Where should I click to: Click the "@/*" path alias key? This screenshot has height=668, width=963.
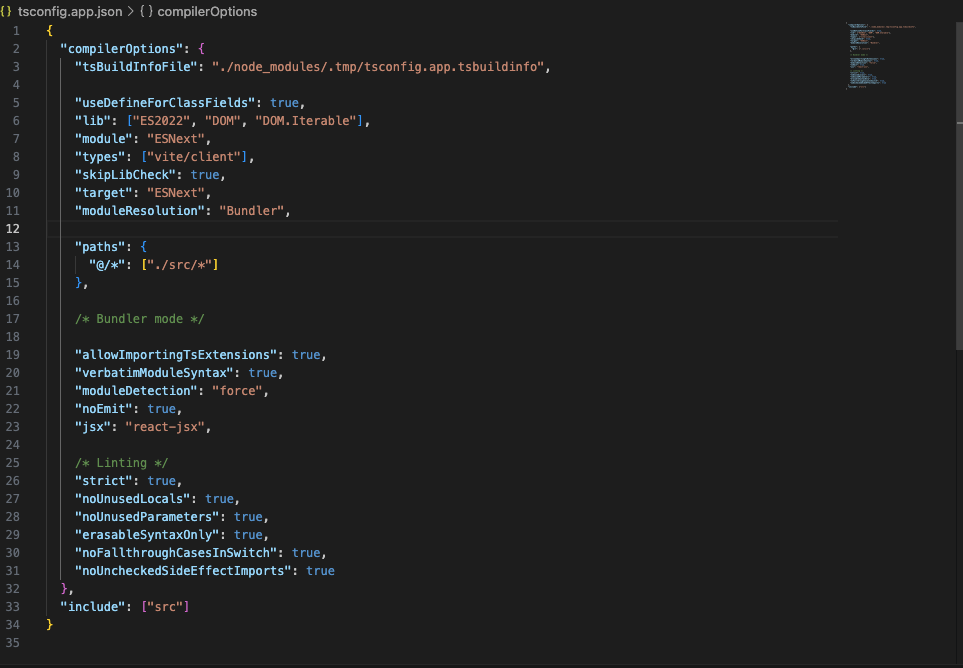click(x=107, y=265)
